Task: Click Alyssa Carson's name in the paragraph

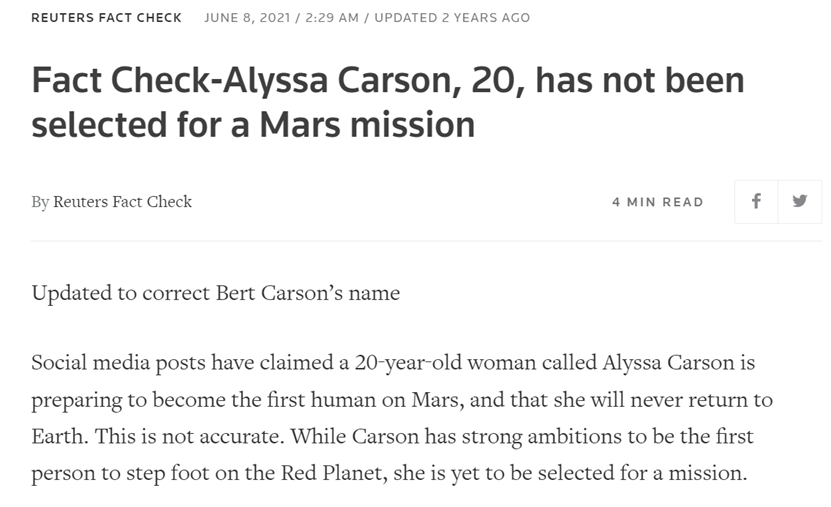Action: [668, 363]
